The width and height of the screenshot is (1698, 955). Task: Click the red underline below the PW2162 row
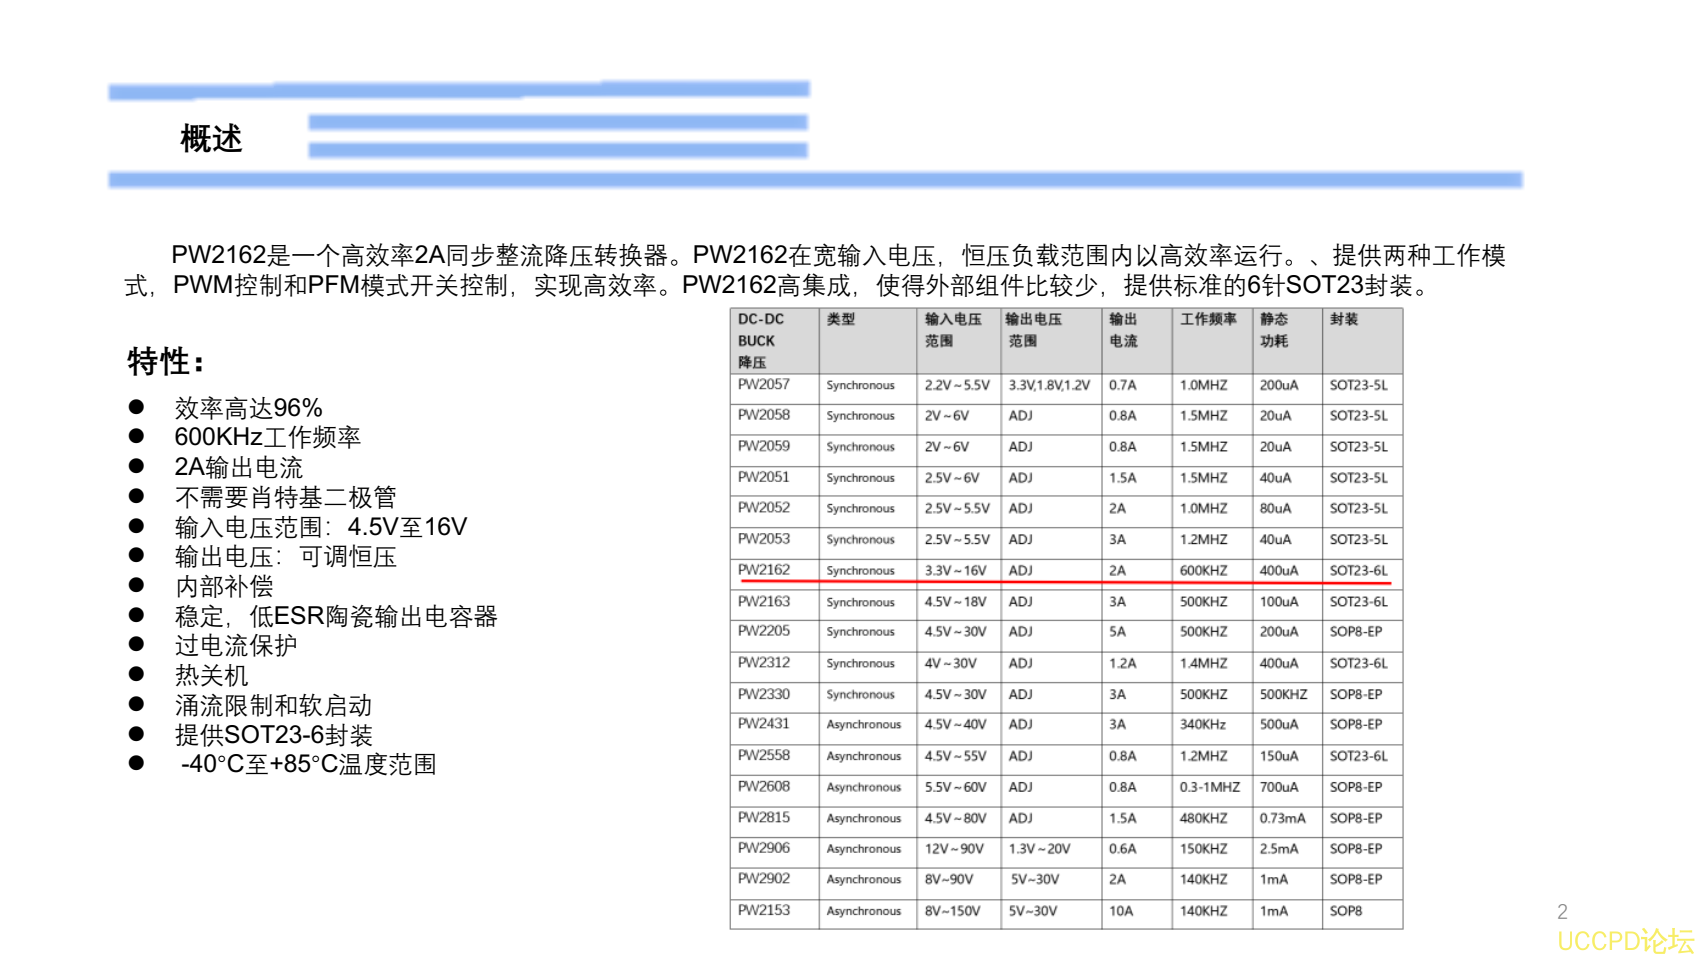[x=1060, y=581]
